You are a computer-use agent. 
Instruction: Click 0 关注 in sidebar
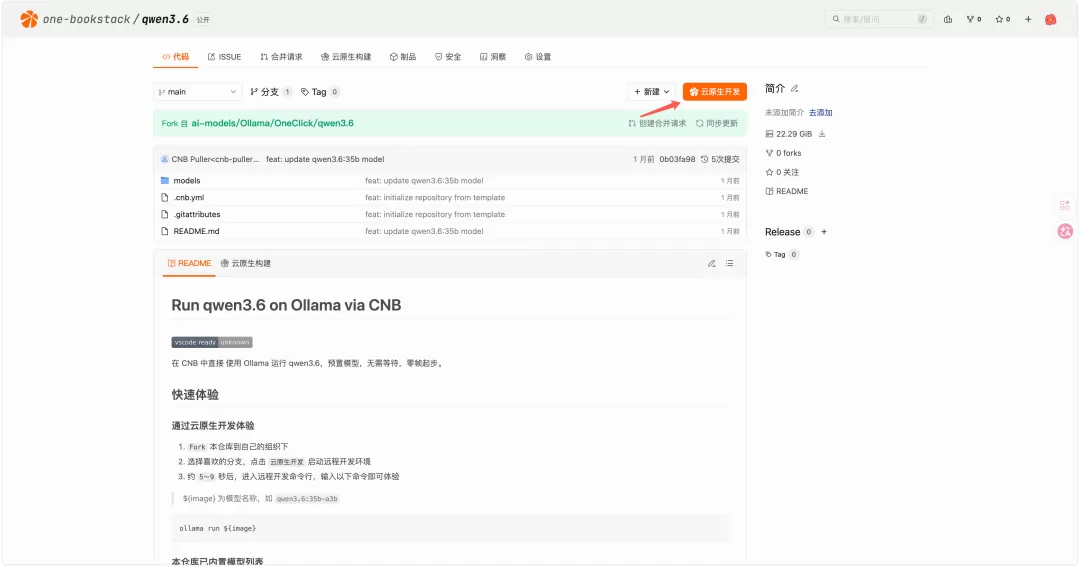pyautogui.click(x=782, y=172)
